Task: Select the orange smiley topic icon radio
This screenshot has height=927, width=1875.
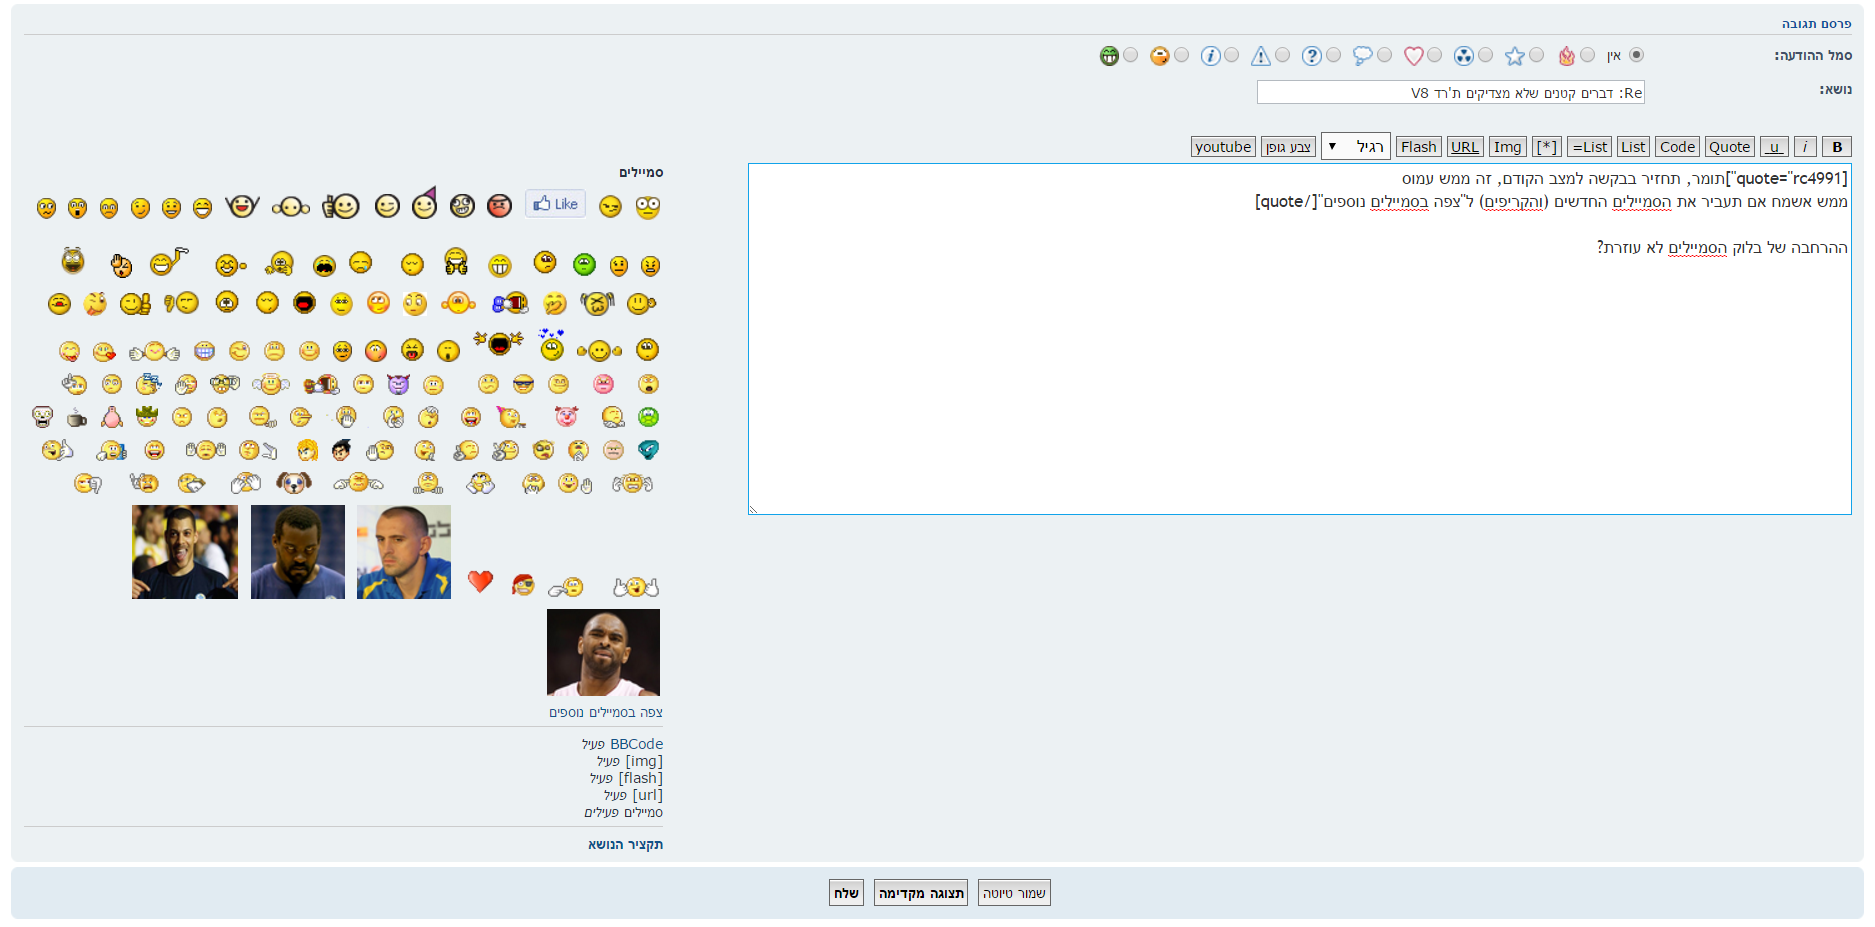Action: coord(1181,55)
